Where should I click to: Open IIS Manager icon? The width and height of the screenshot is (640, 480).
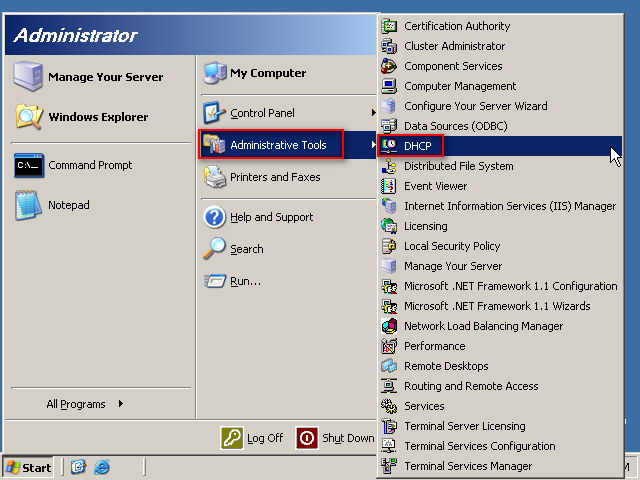click(389, 206)
